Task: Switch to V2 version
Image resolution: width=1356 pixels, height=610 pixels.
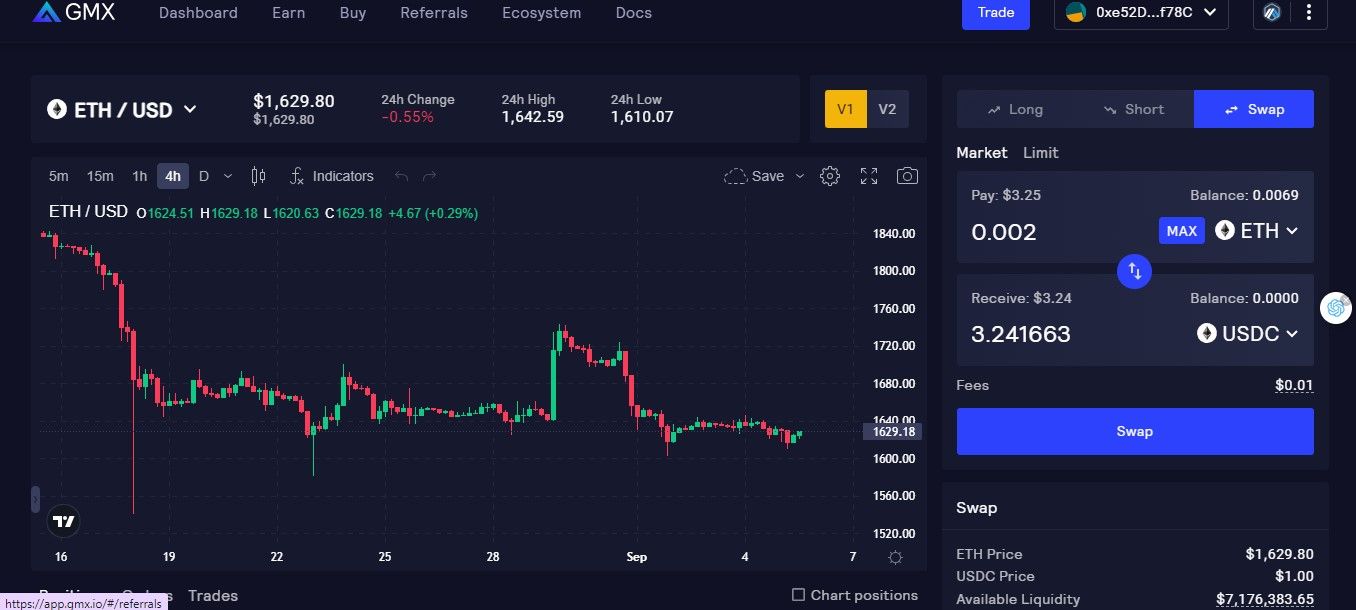Action: click(x=887, y=109)
